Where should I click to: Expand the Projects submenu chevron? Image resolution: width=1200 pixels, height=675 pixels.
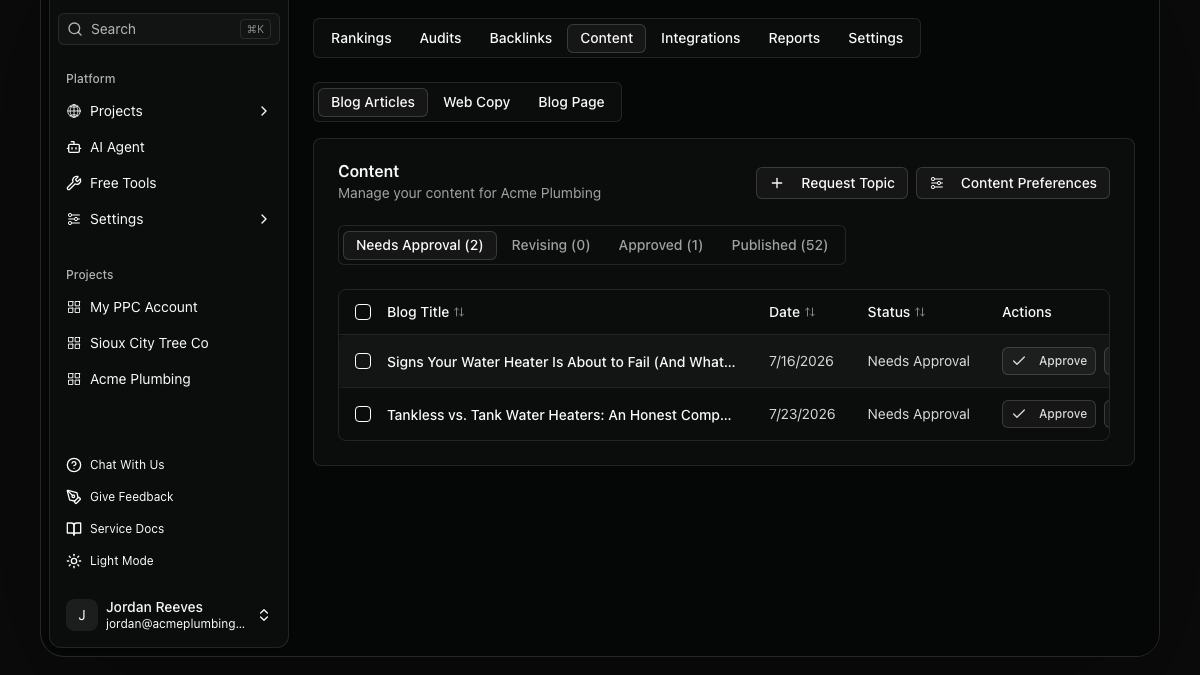[264, 111]
